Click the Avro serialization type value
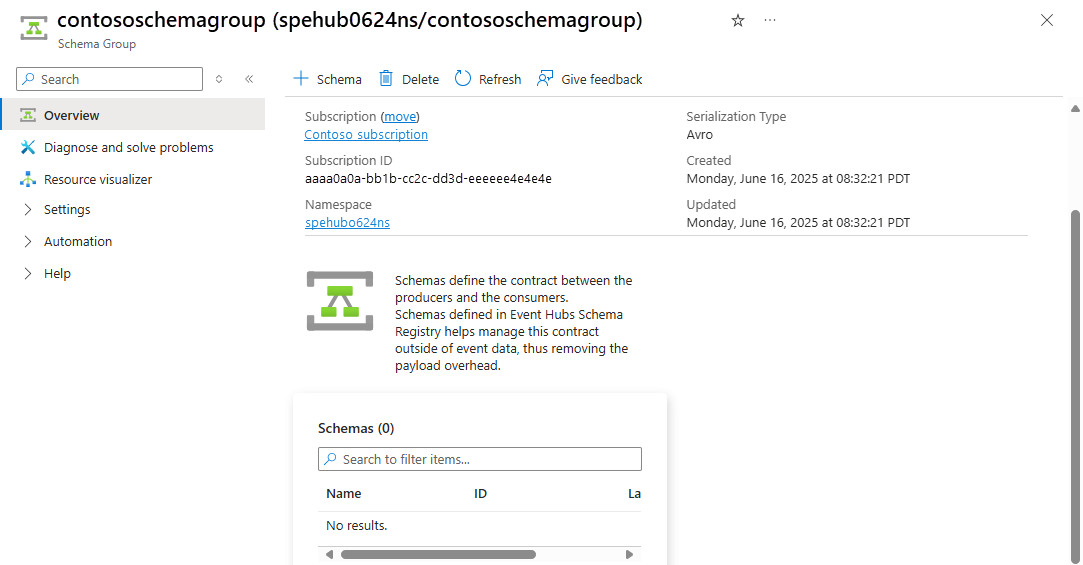 [x=700, y=135]
